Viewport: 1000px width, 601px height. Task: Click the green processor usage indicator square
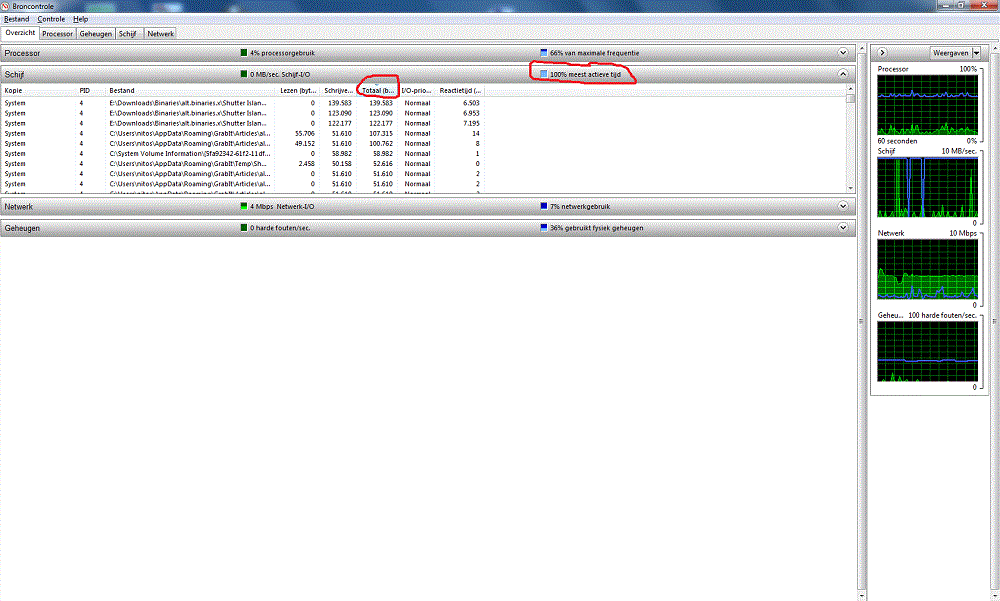(x=244, y=53)
